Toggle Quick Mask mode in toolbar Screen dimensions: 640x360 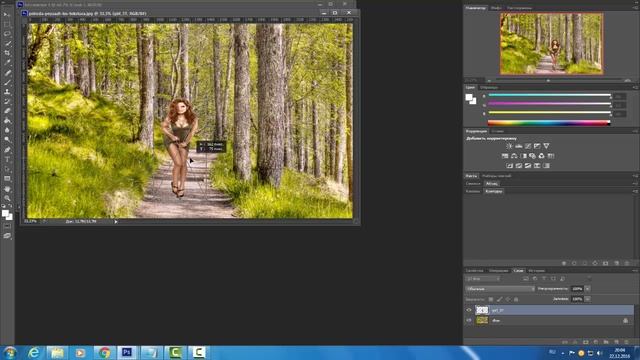[x=7, y=226]
